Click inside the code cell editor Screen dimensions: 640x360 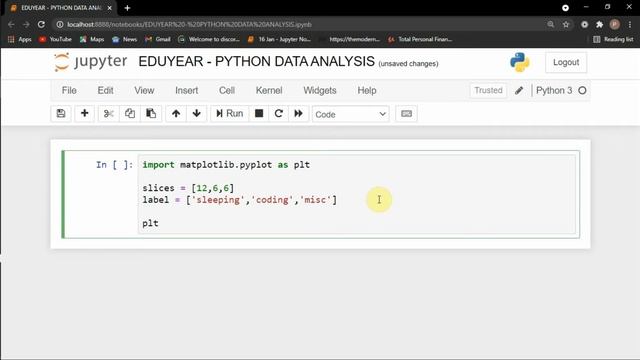pos(357,194)
